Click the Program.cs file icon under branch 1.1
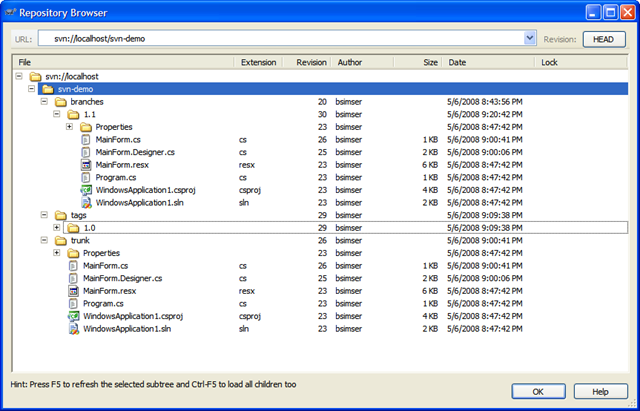 [86, 178]
